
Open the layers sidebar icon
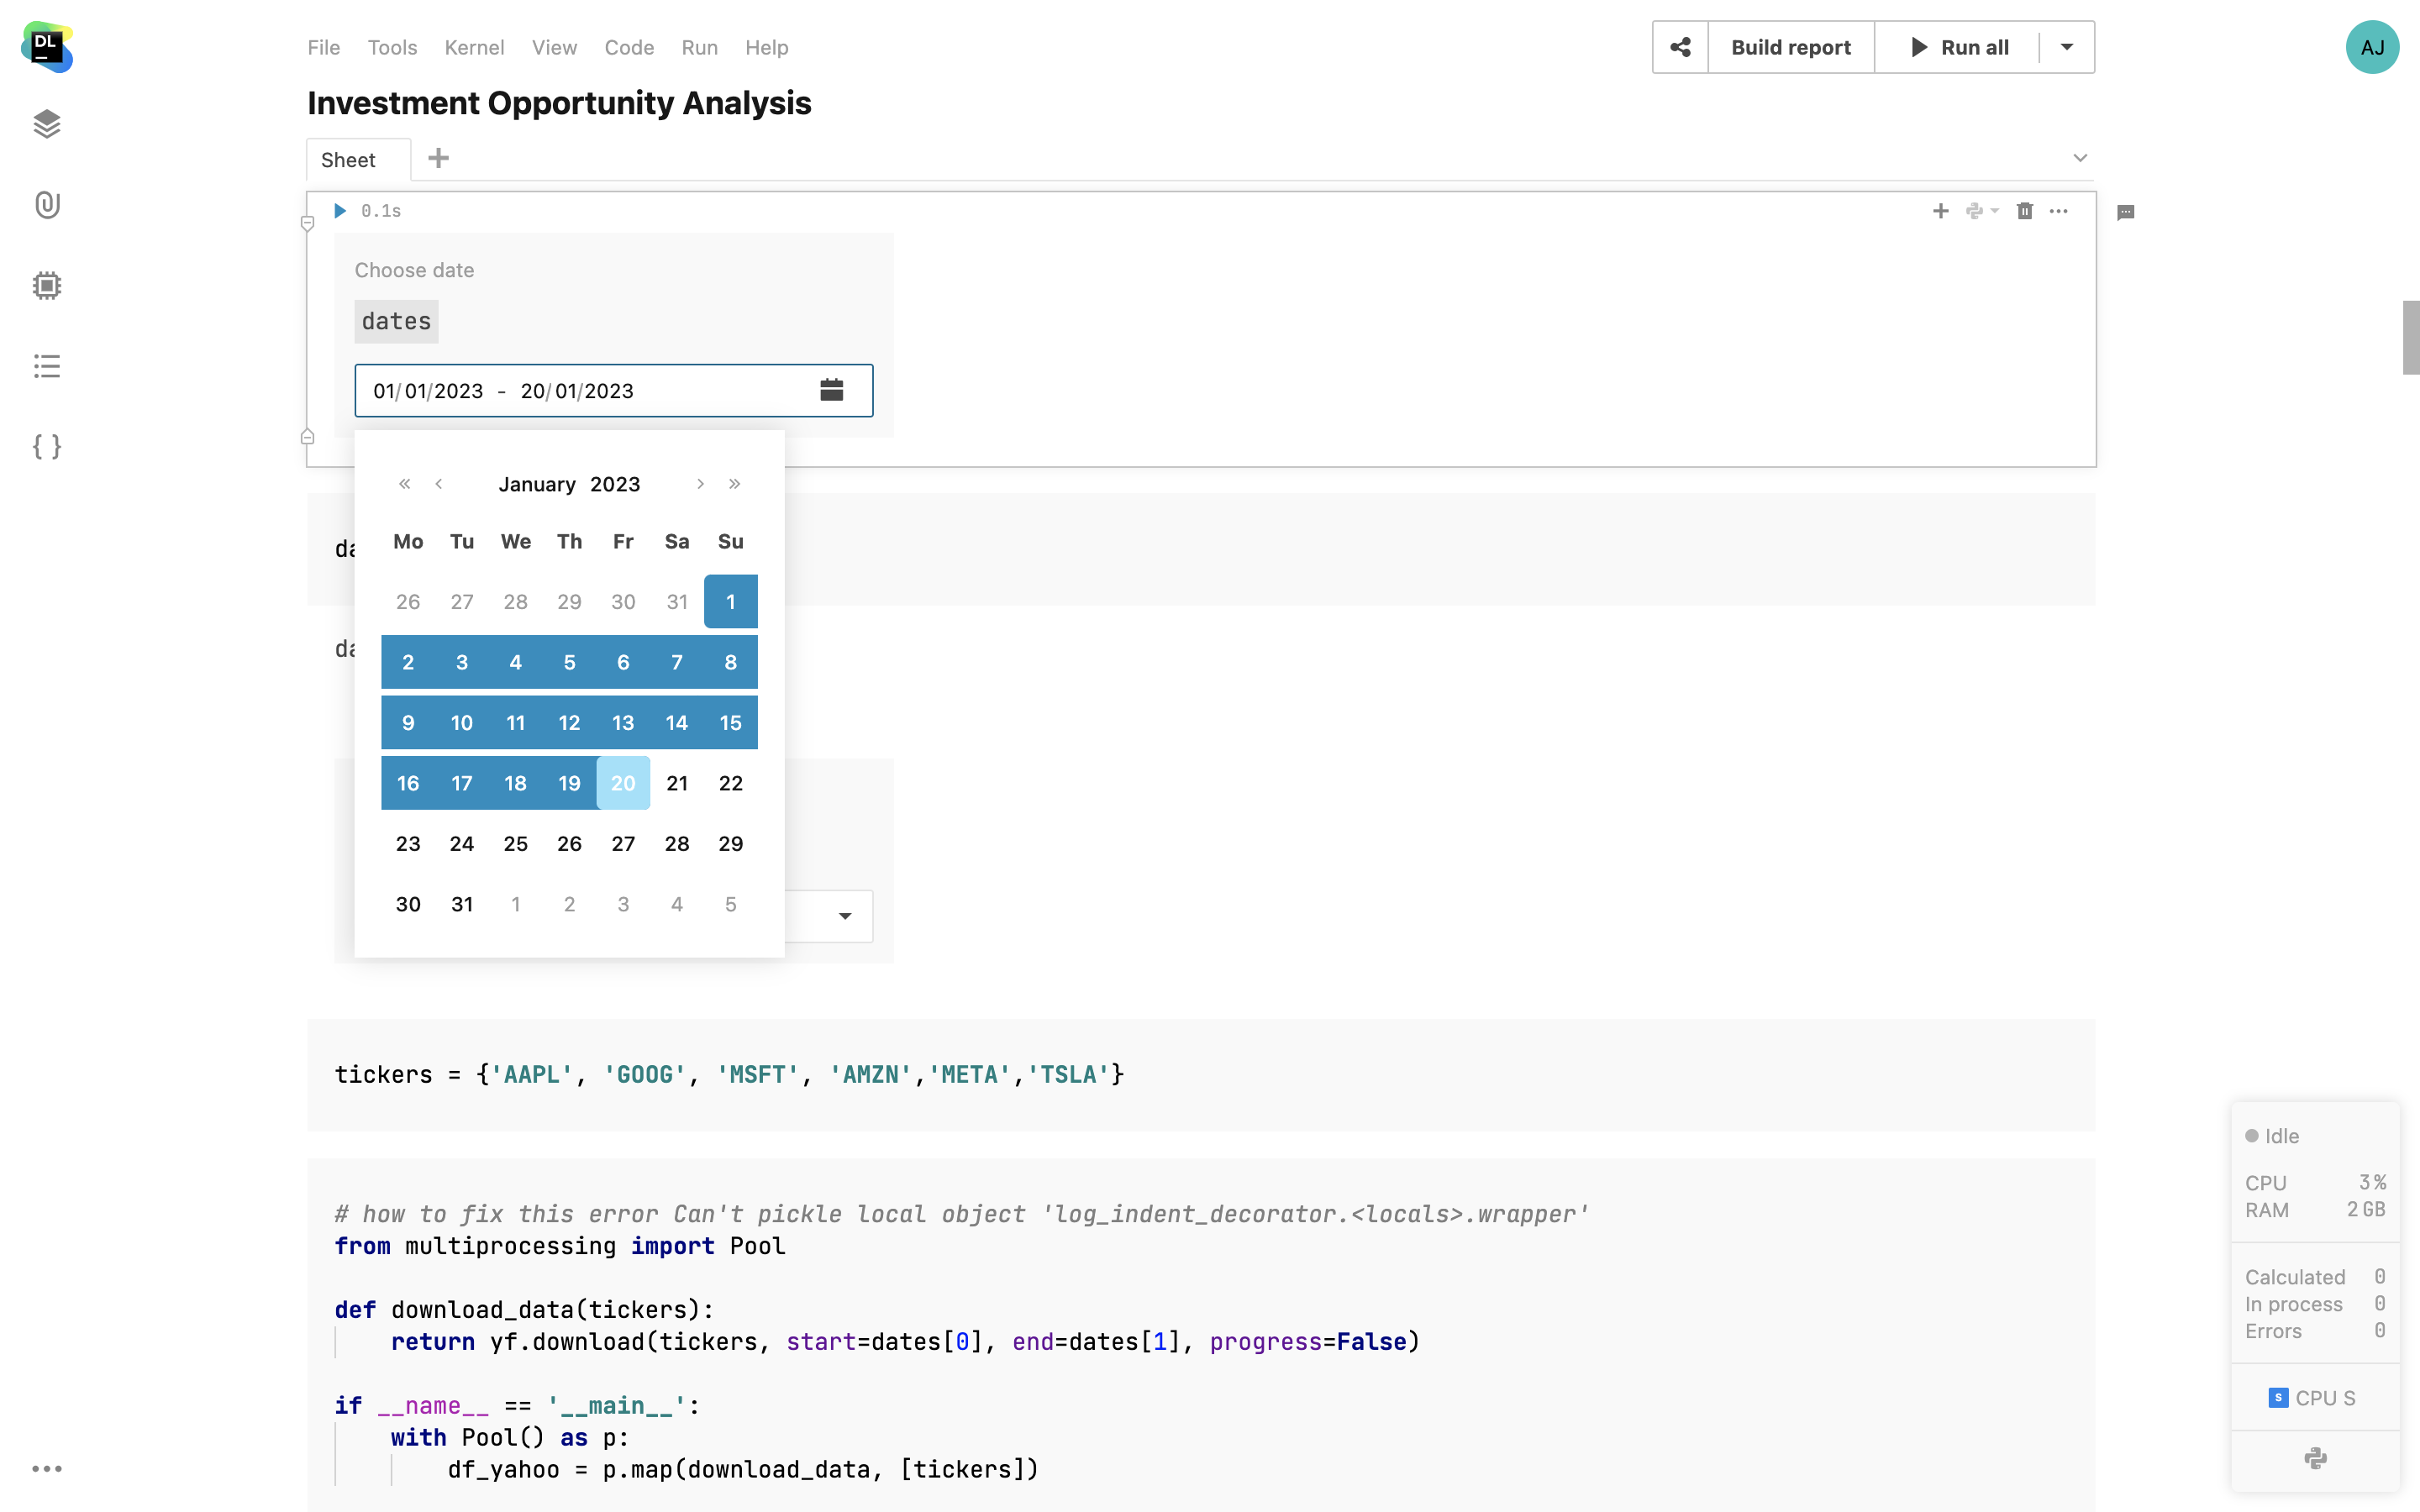pyautogui.click(x=47, y=124)
